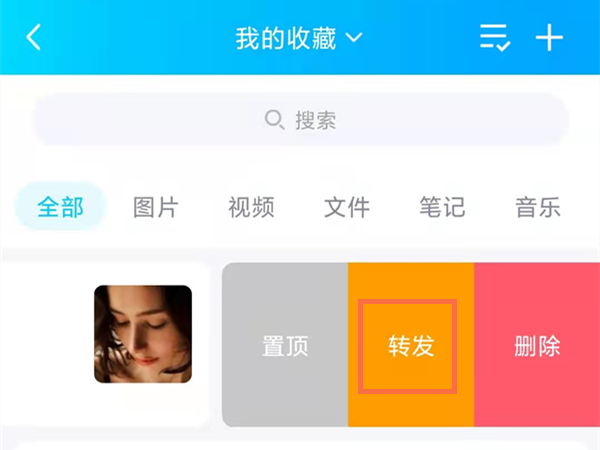Open the woman portrait thumbnail
This screenshot has height=450, width=600.
143,334
